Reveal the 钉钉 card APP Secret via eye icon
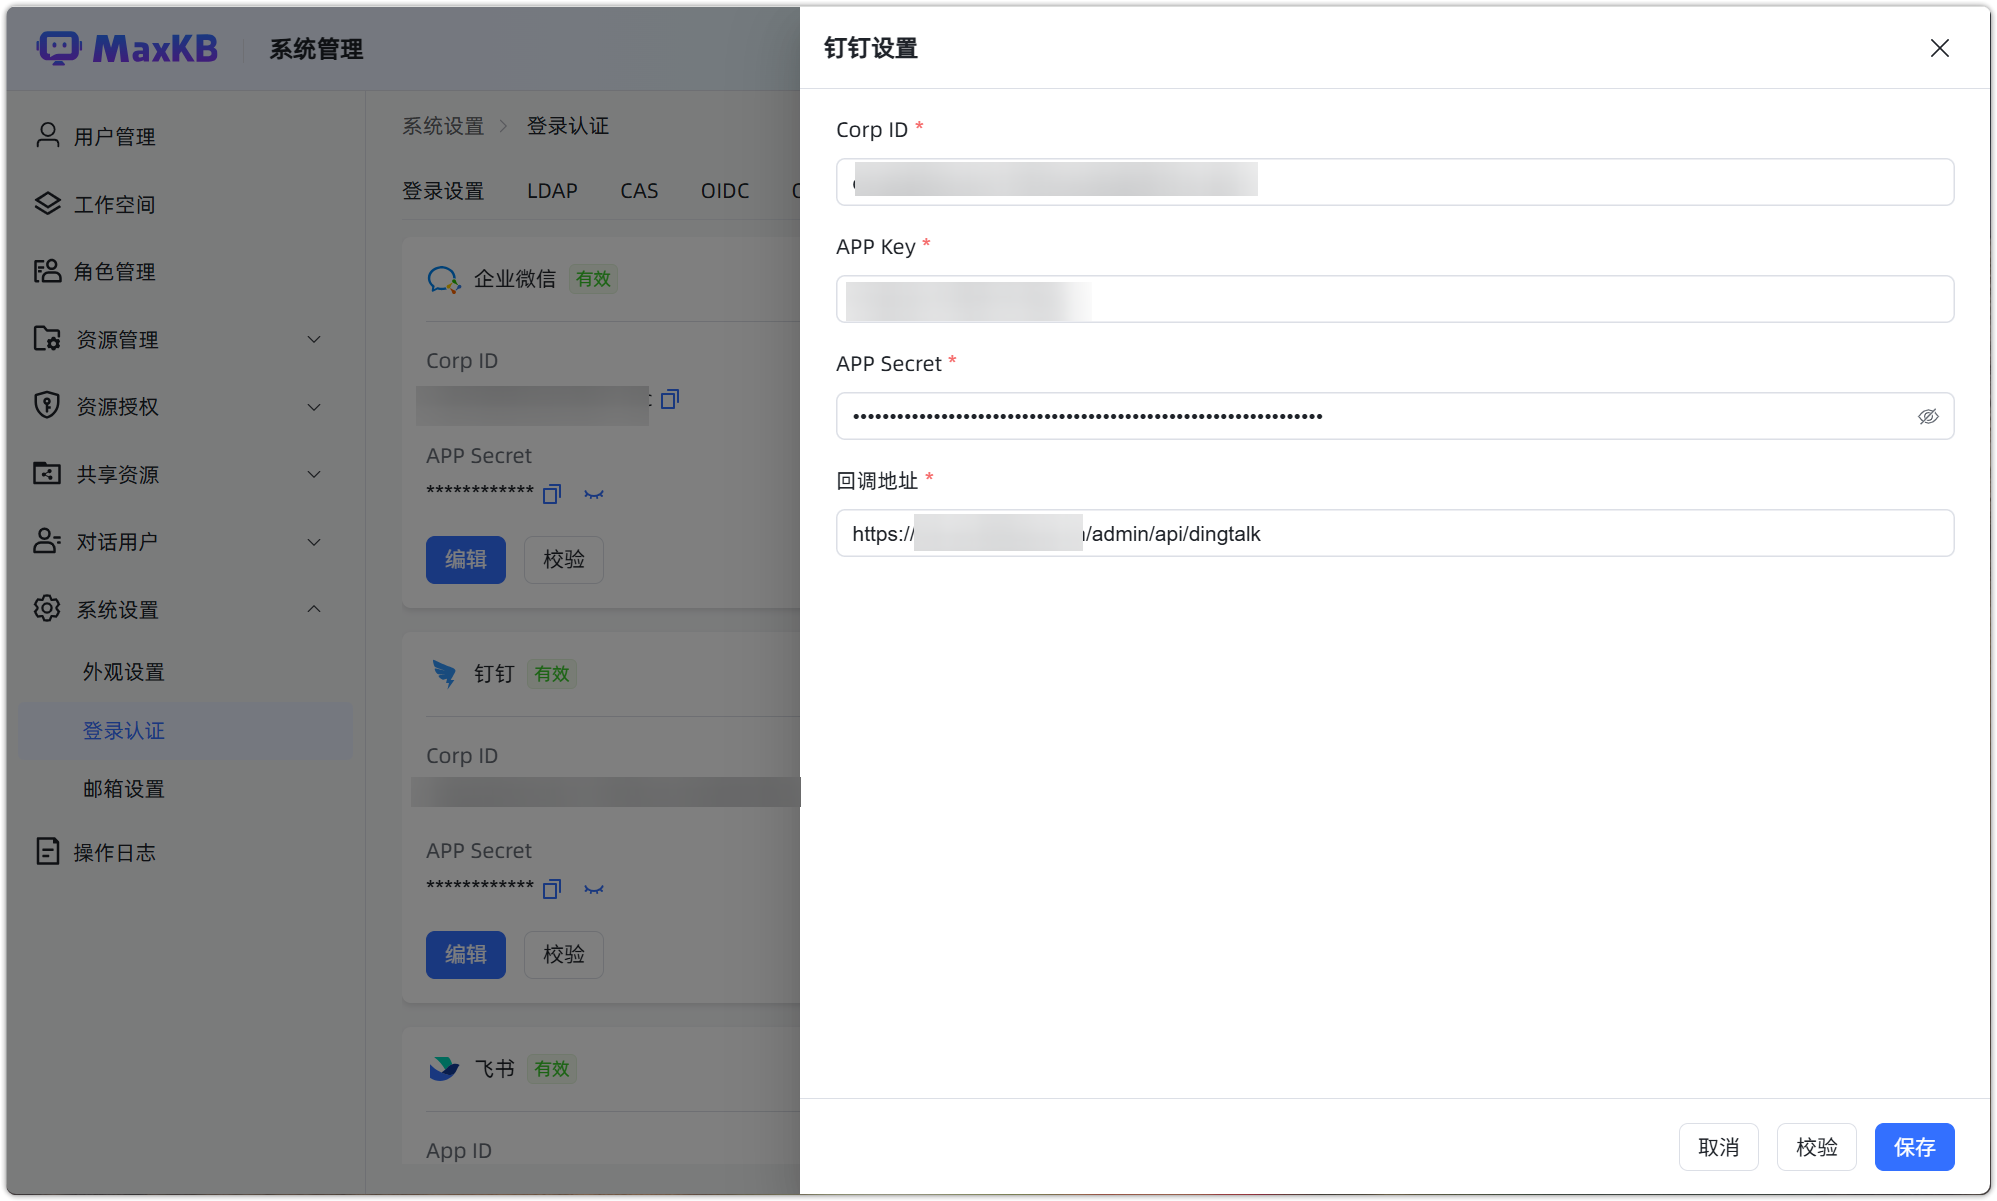Viewport: 1997px width, 1201px height. pos(594,889)
